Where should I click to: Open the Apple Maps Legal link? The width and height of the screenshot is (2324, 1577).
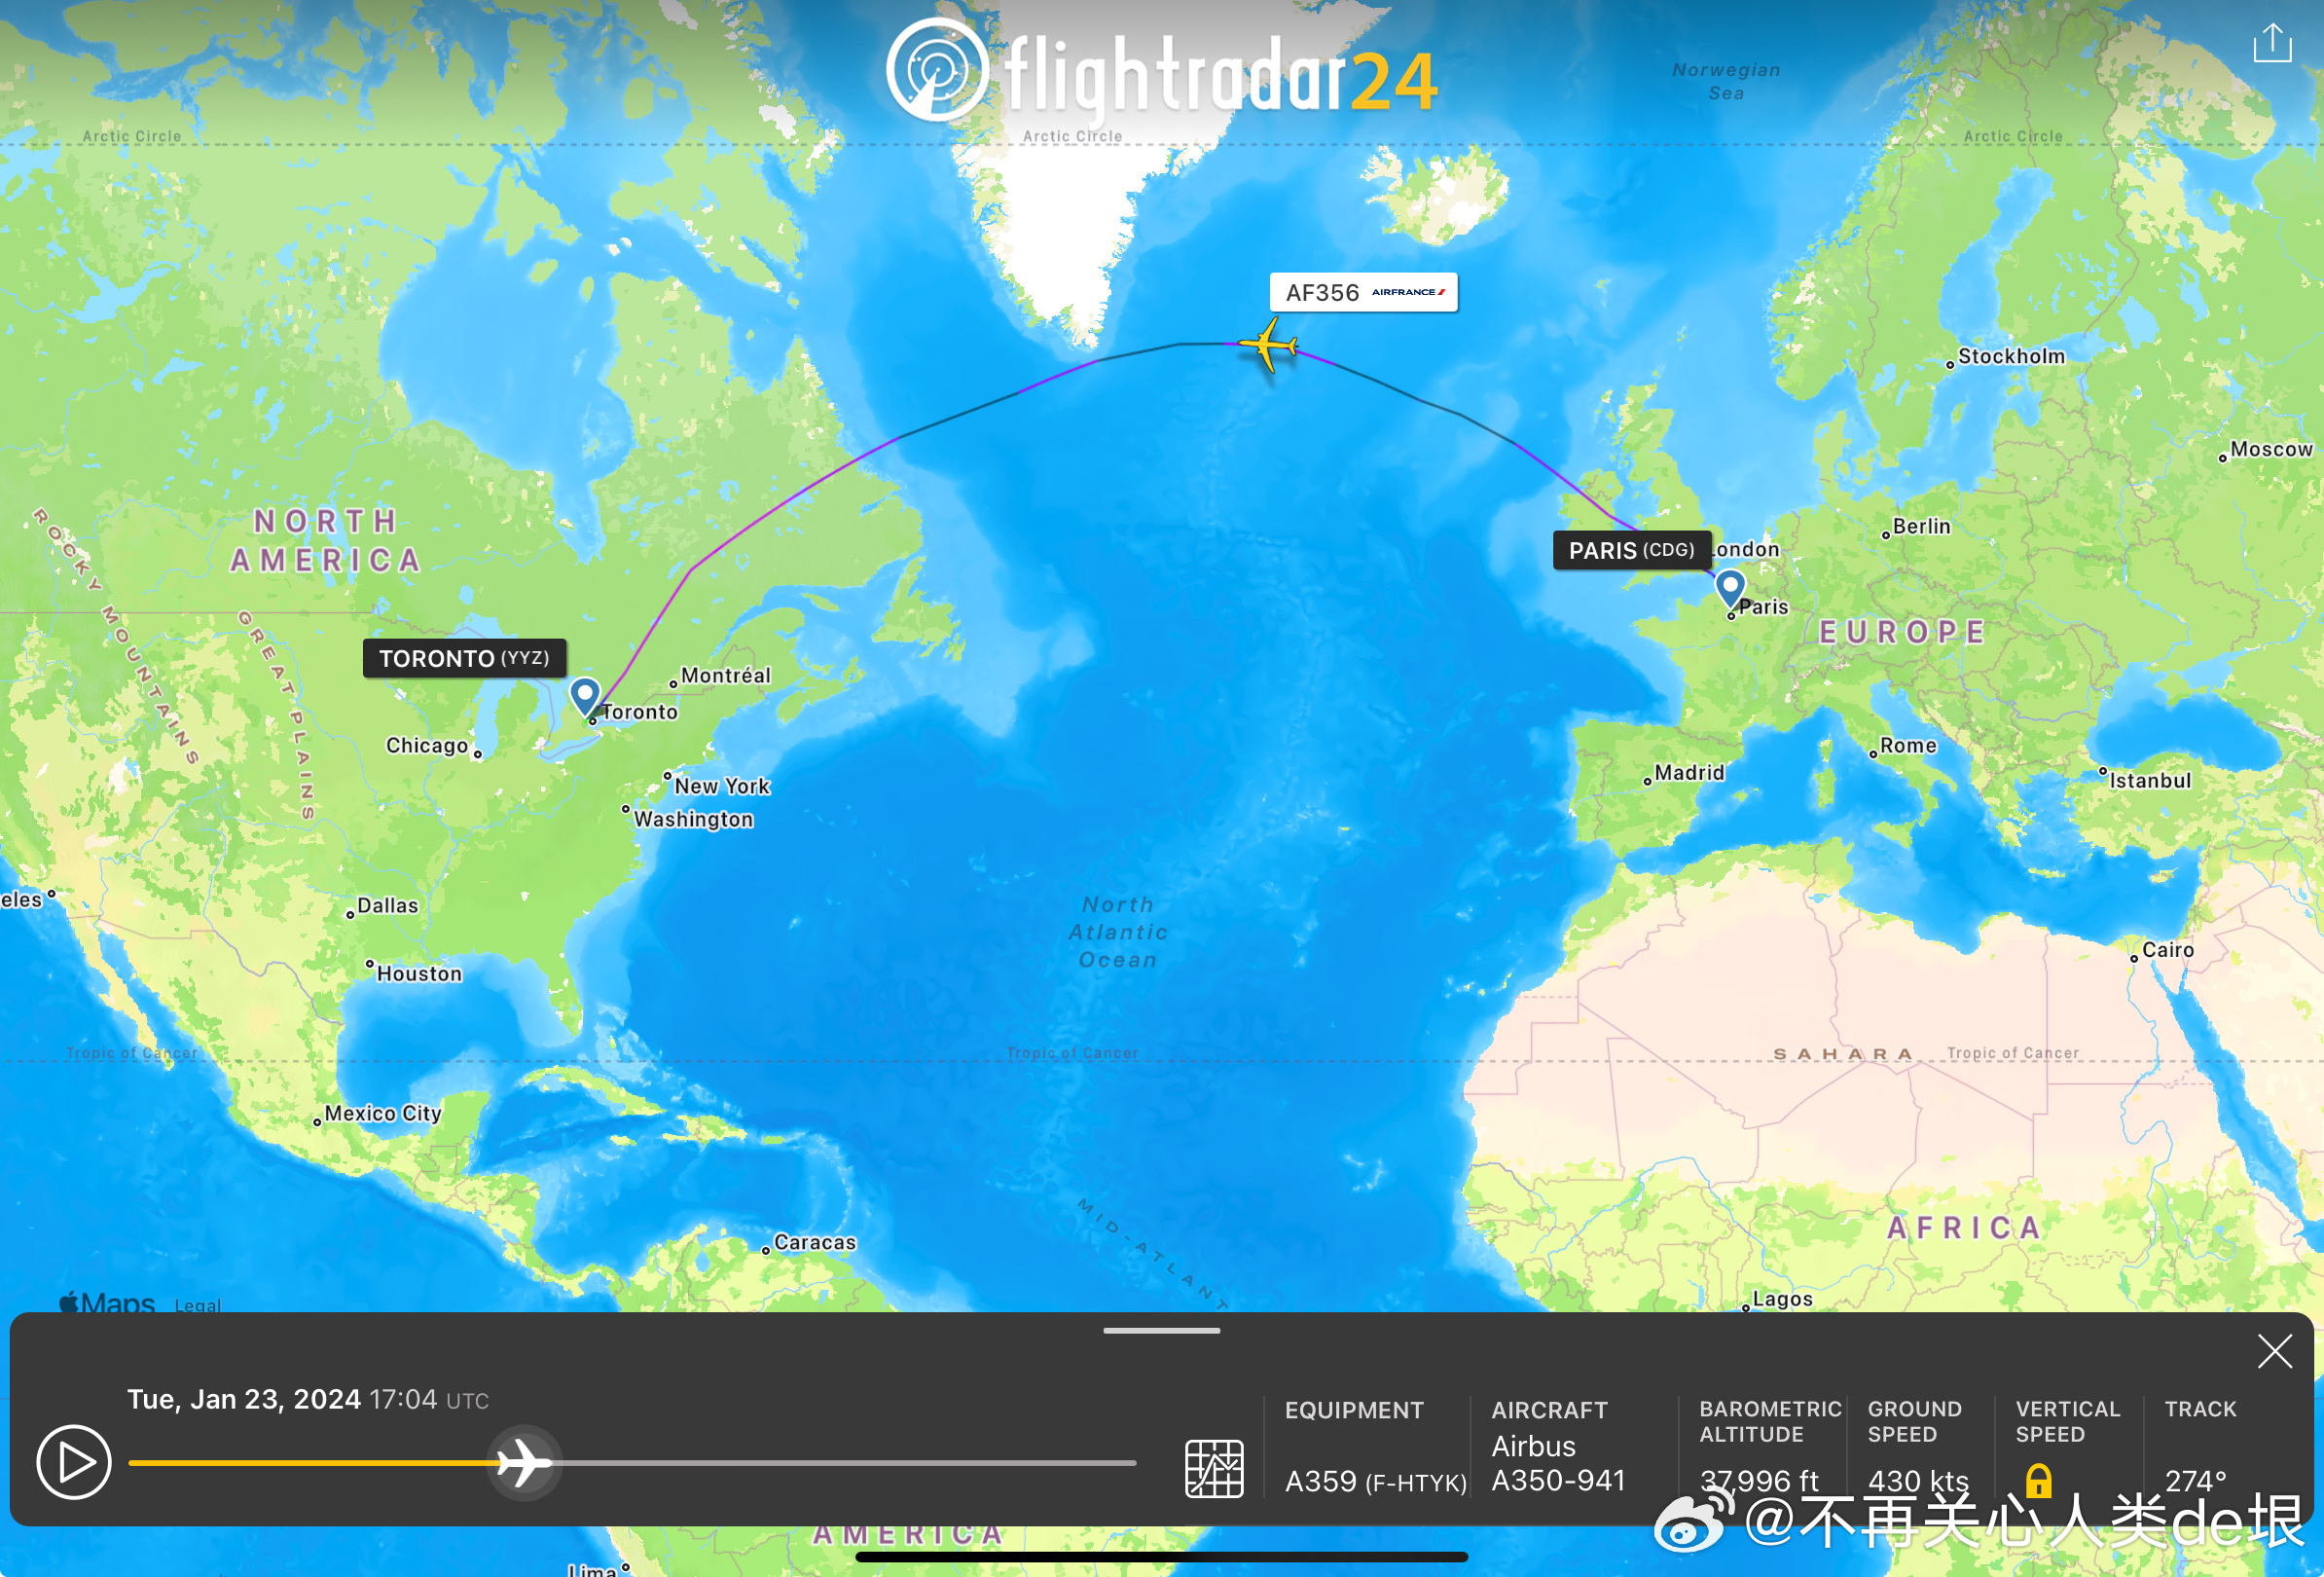click(x=198, y=1304)
